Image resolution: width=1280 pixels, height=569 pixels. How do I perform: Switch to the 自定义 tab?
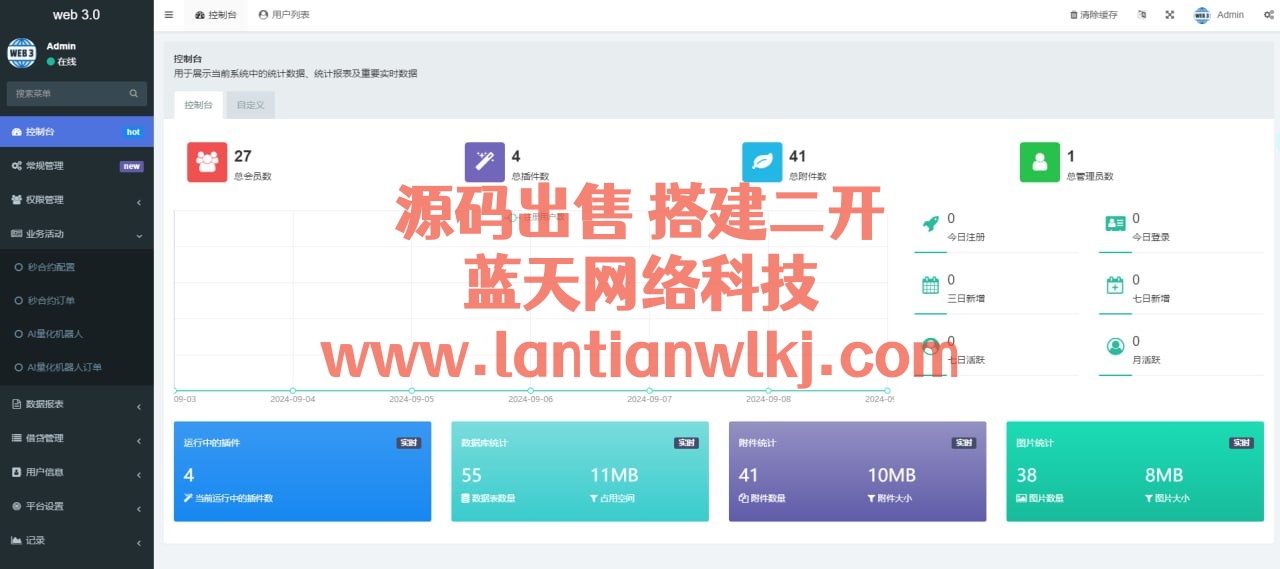coord(250,105)
